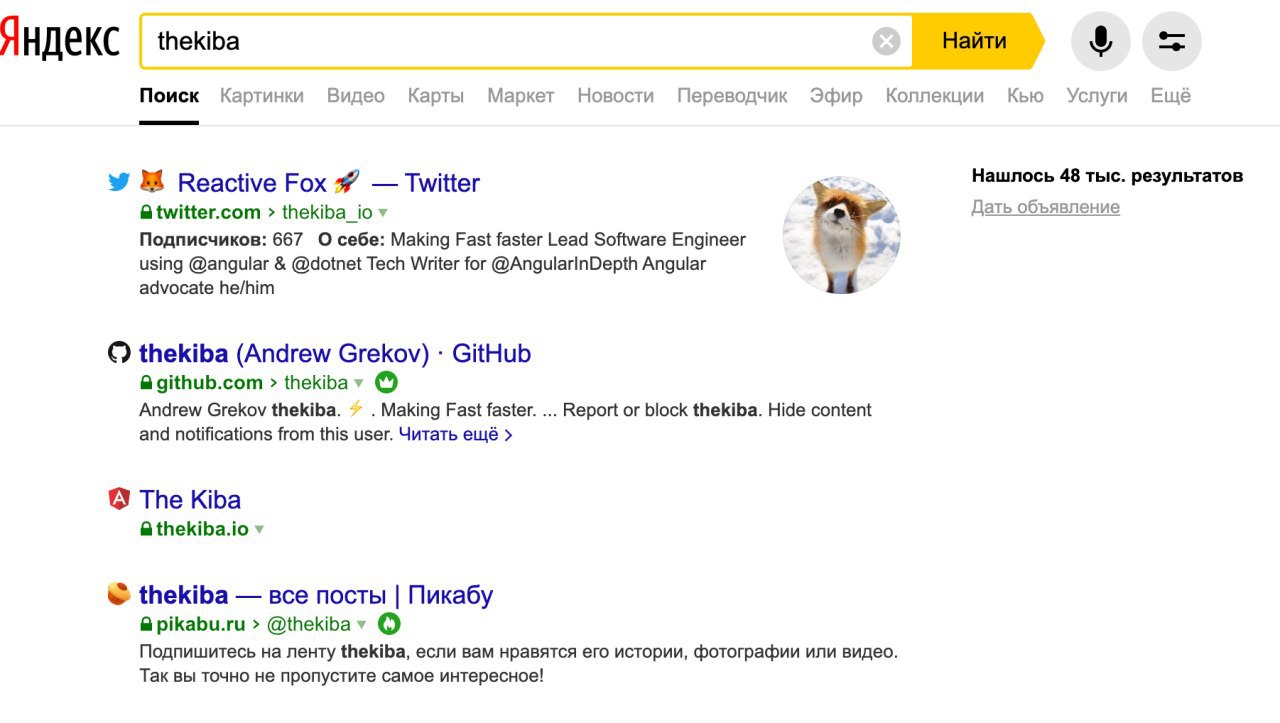Open the dropdown arrow after thekiba_io
This screenshot has width=1280, height=723.
[x=383, y=213]
